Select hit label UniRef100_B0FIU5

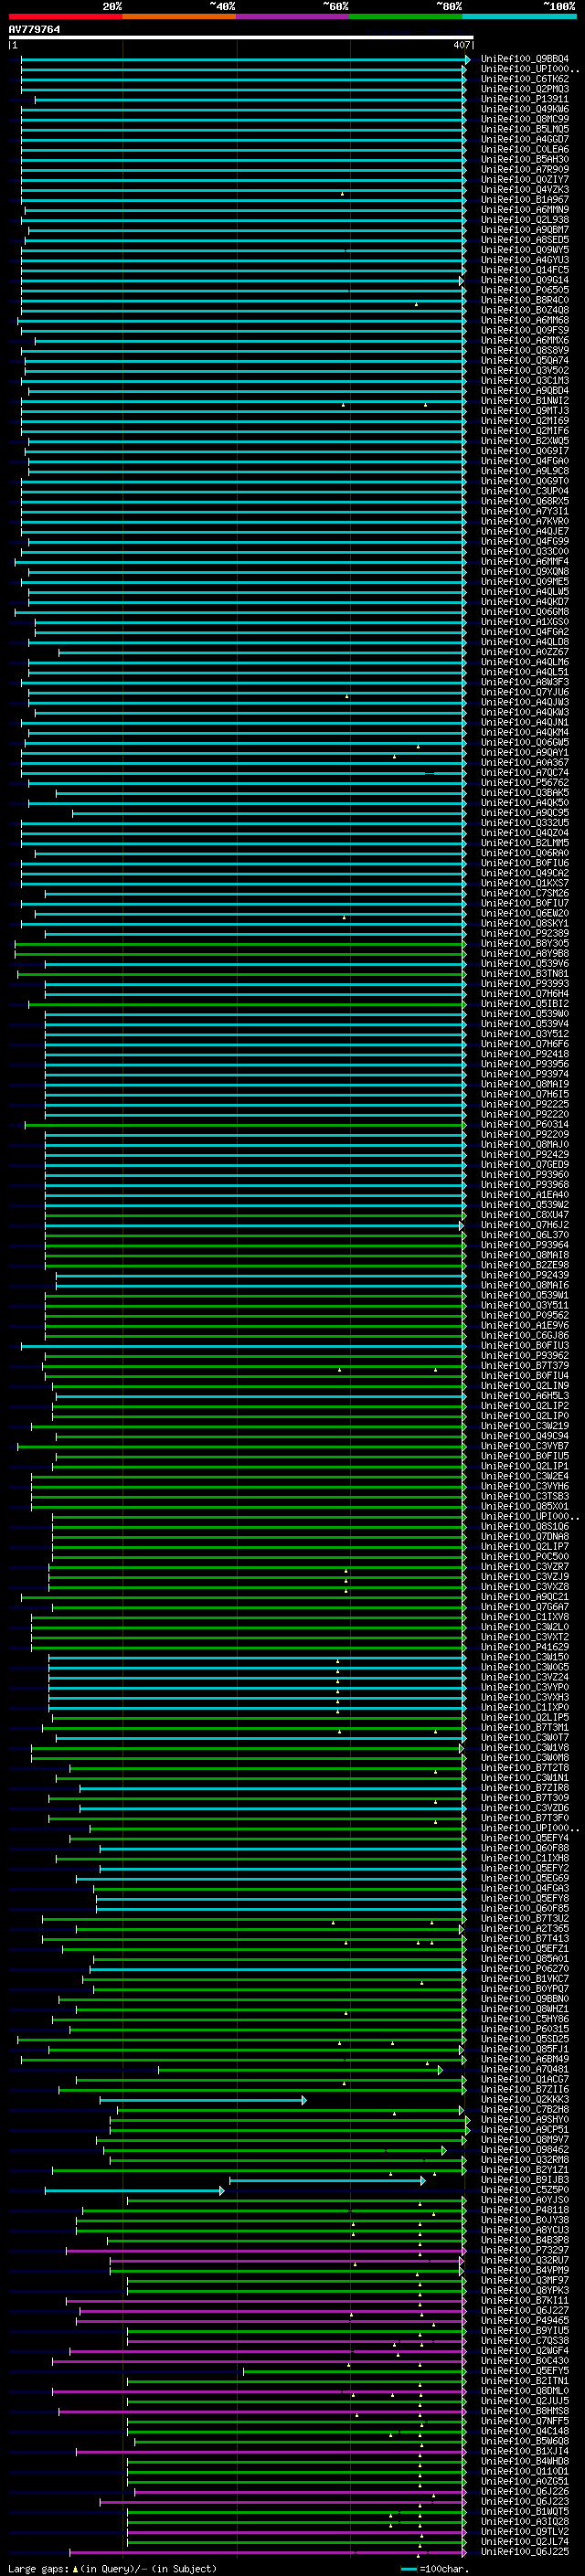(x=524, y=1456)
